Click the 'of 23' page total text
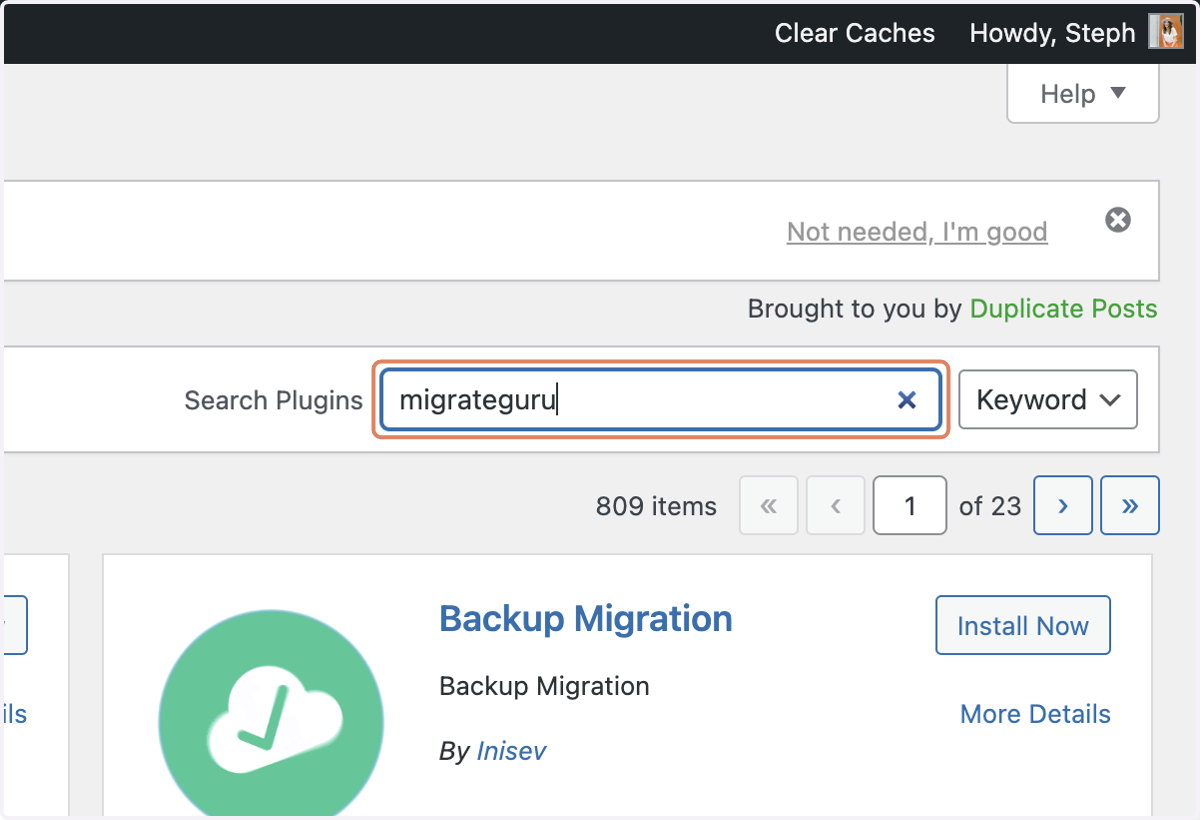The width and height of the screenshot is (1200, 820). point(990,507)
